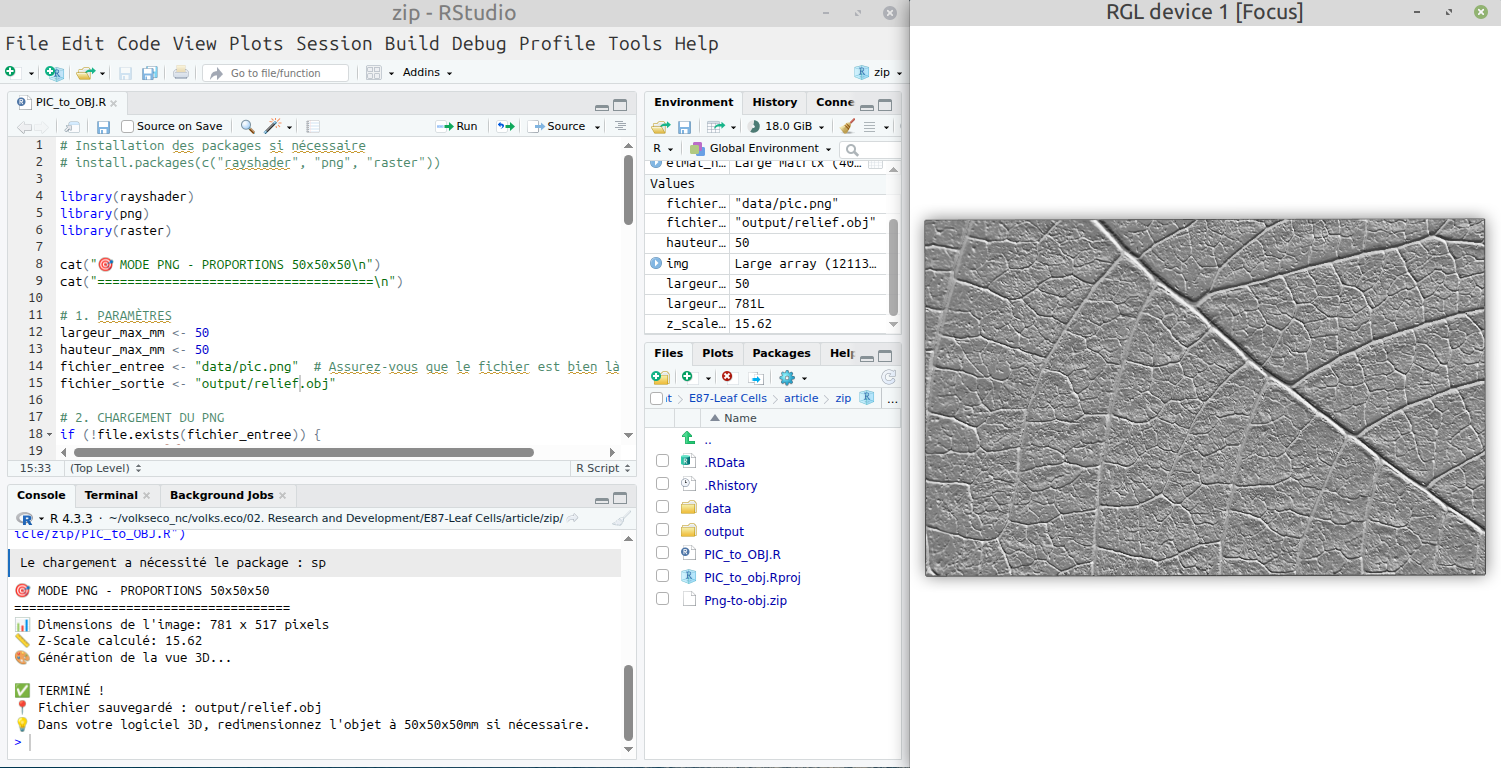Screen dimensions: 1501x768
Task: Check the box next to the data folder
Action: coord(662,507)
